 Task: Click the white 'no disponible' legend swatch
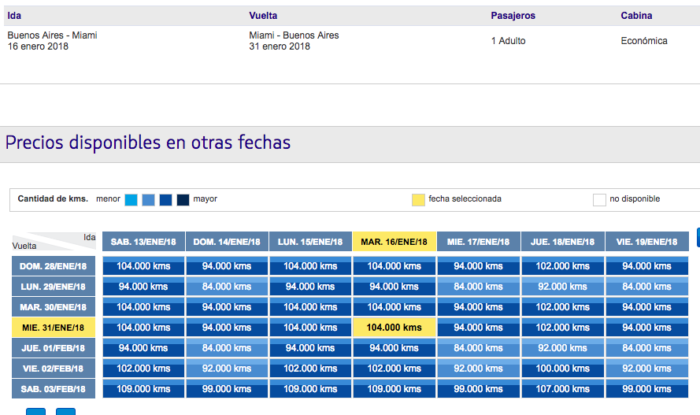(599, 199)
